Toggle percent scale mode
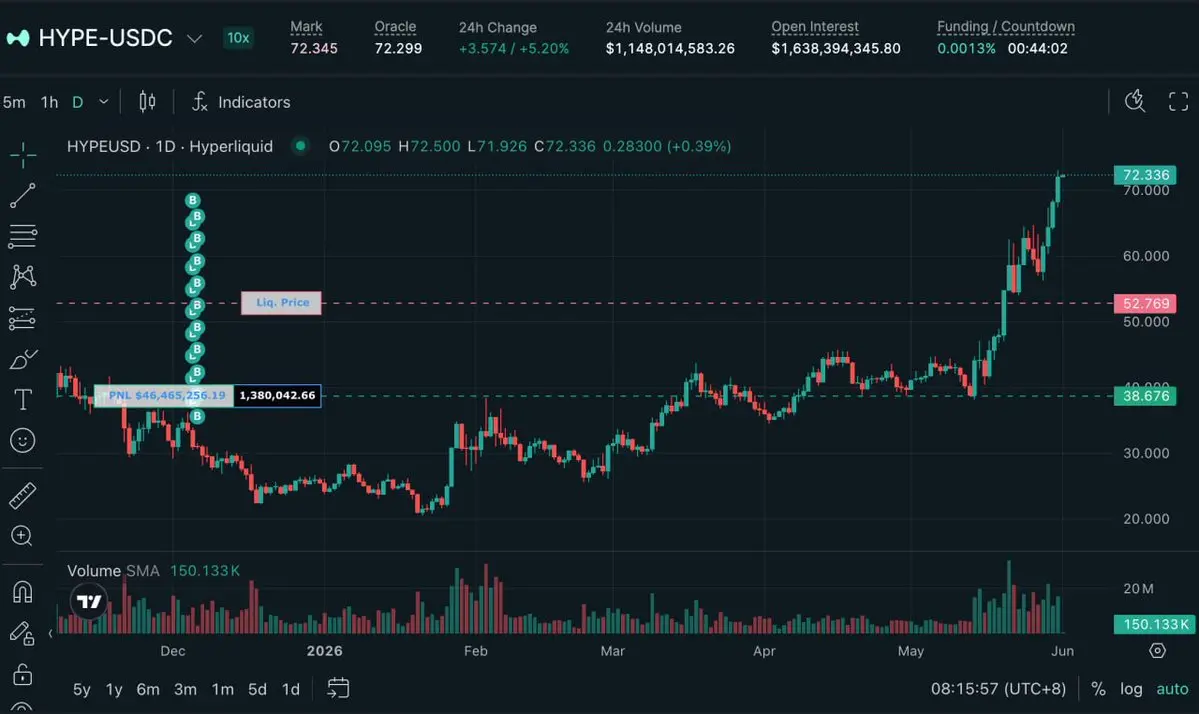The height and width of the screenshot is (714, 1199). (1098, 689)
